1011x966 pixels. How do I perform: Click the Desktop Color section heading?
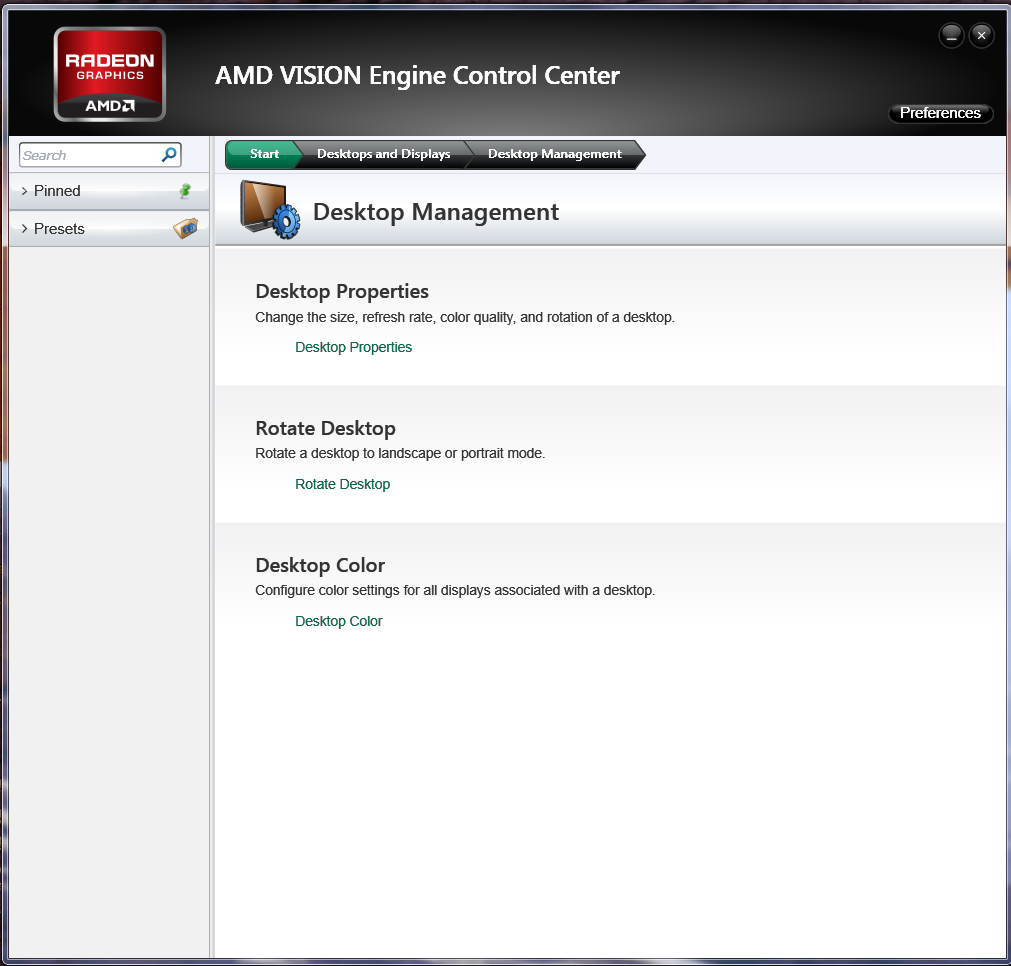(320, 566)
